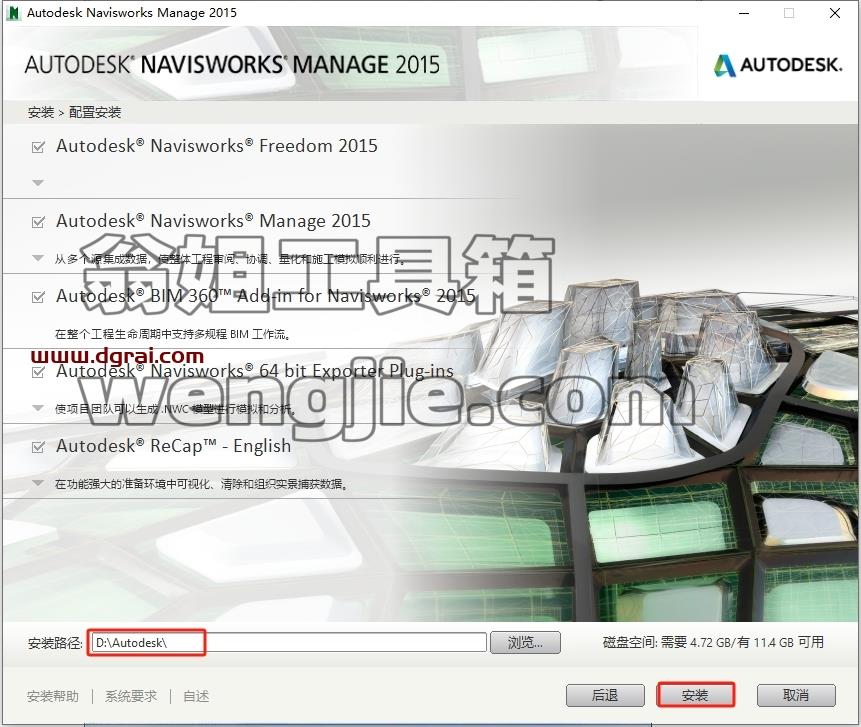Click the disk space 4.72 GB text

coord(713,642)
